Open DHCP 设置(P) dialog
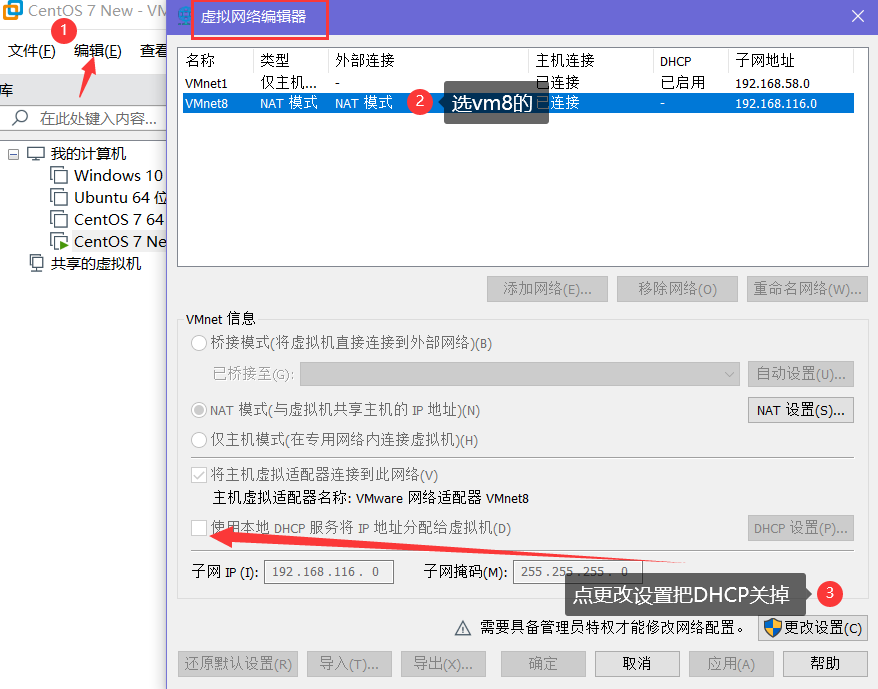 [x=801, y=528]
